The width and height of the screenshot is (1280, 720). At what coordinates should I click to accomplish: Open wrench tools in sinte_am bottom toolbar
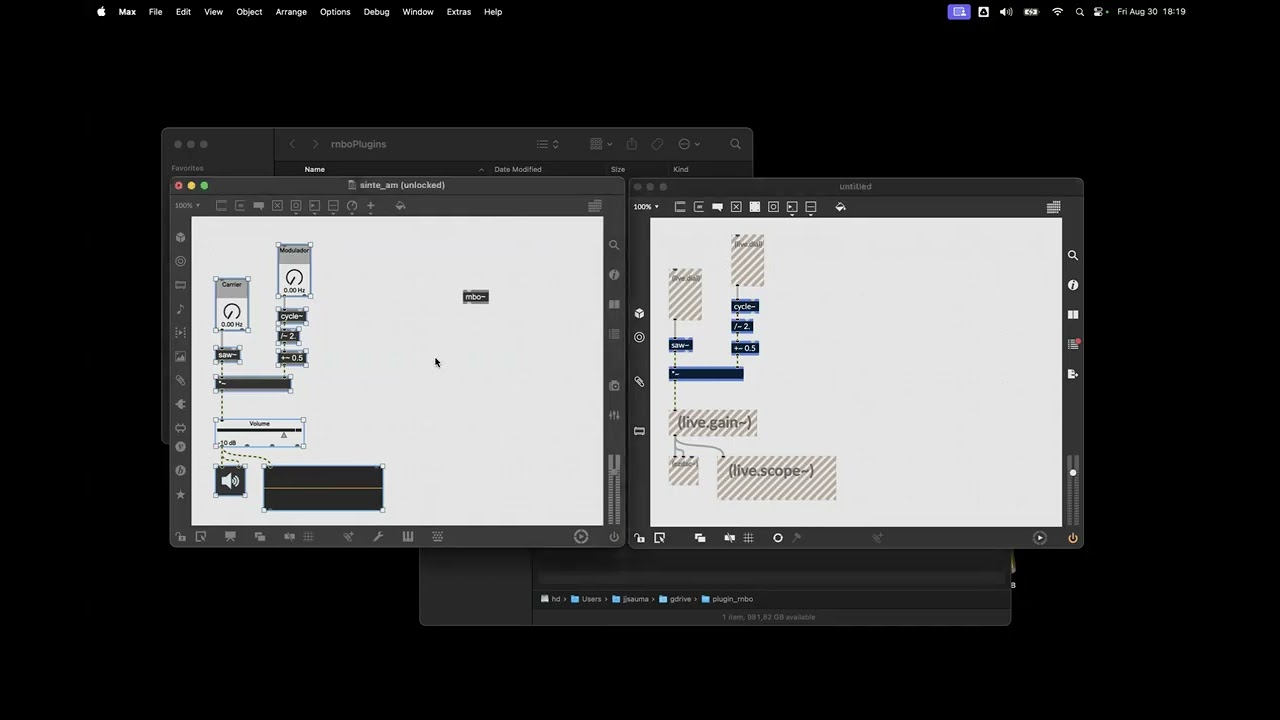tap(378, 537)
